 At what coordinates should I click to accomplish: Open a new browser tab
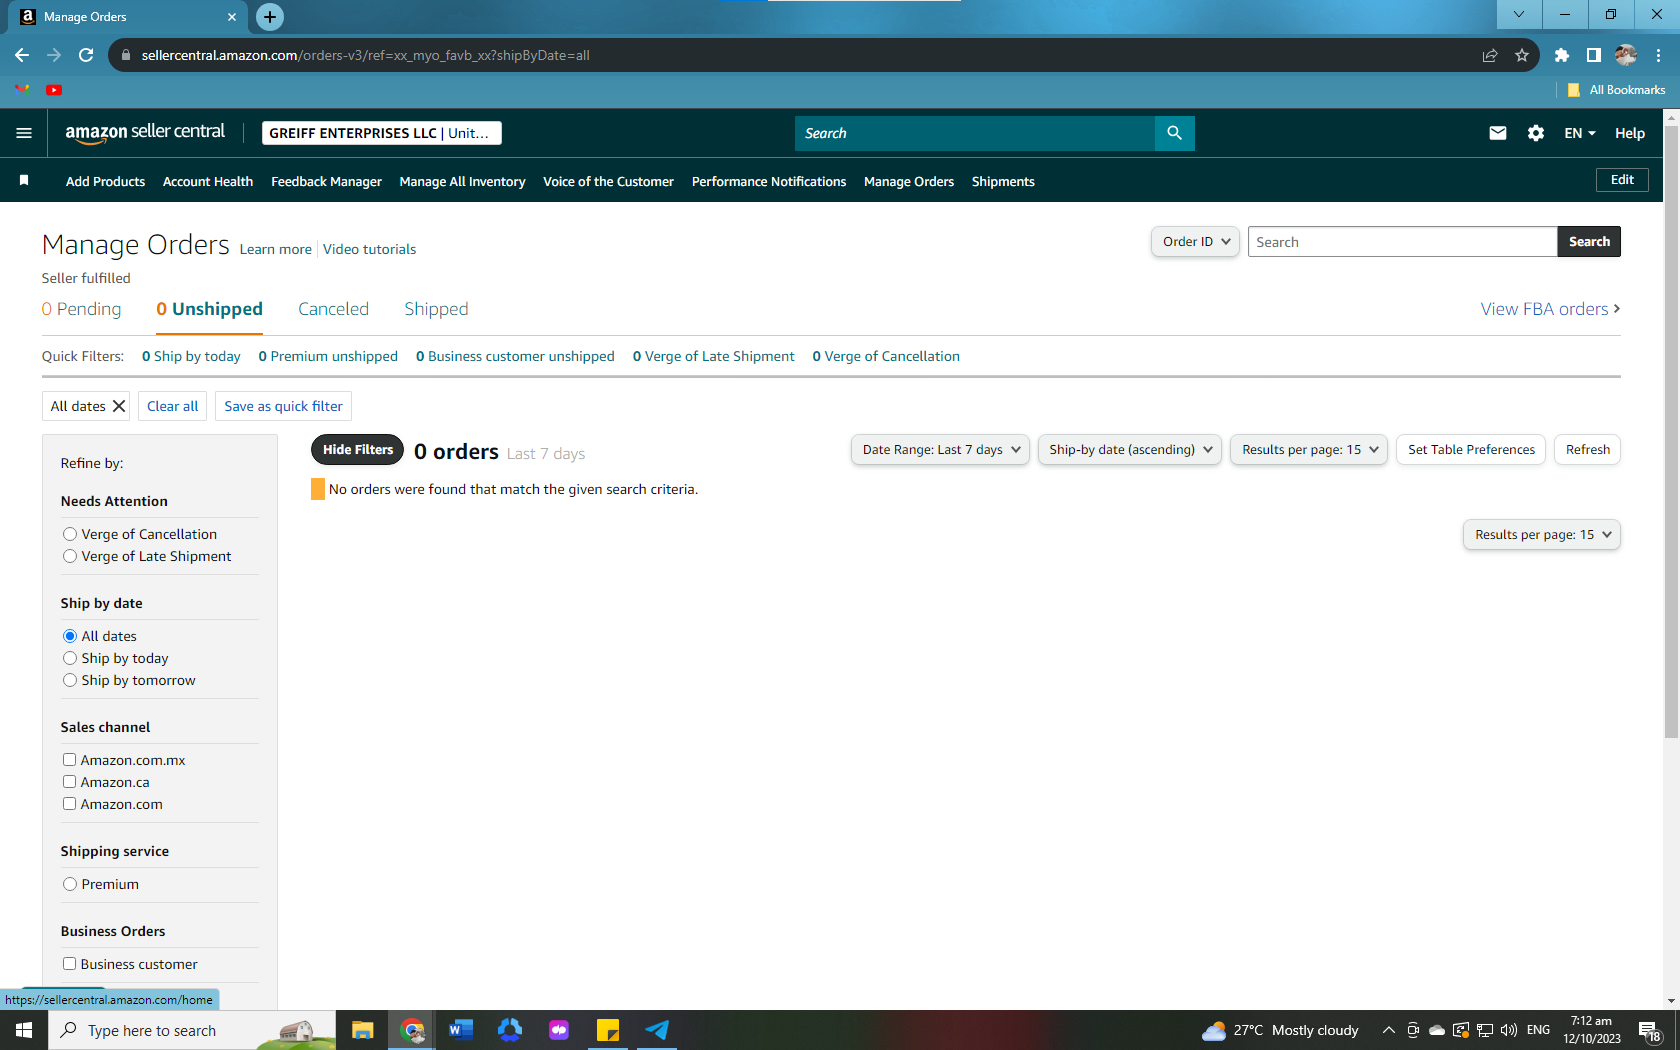coord(270,17)
